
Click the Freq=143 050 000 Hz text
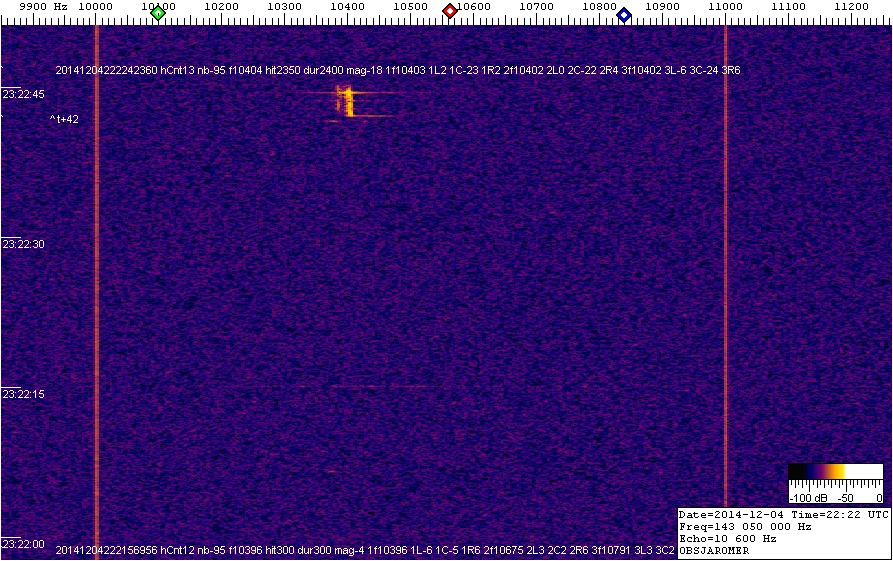pyautogui.click(x=746, y=525)
